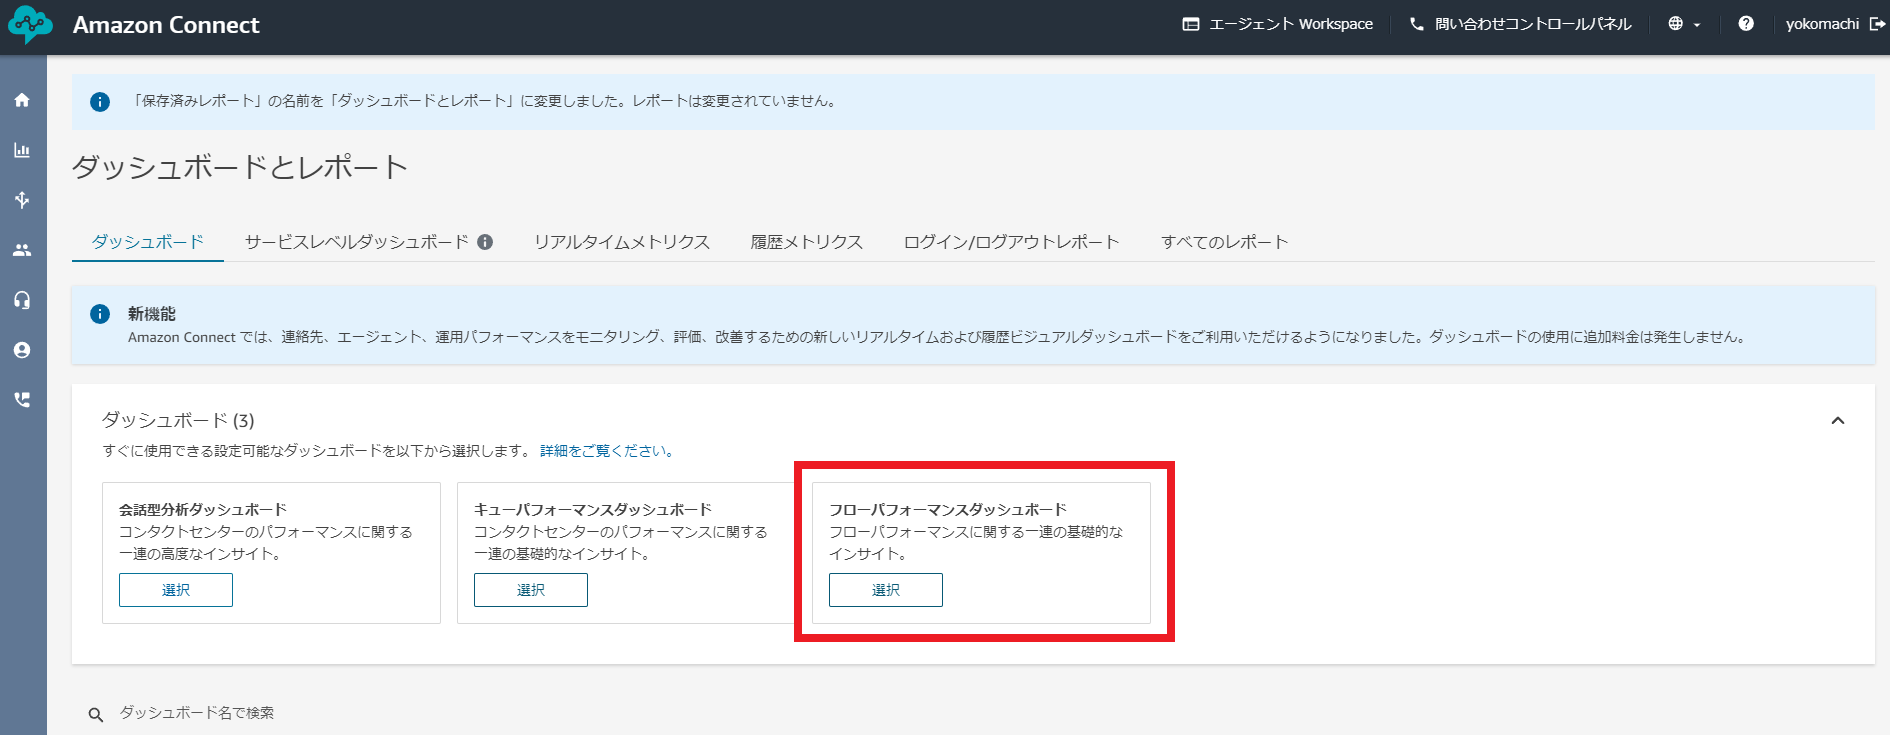Click the Amazon Connect title text
Screen dimensions: 1890x735
click(166, 25)
